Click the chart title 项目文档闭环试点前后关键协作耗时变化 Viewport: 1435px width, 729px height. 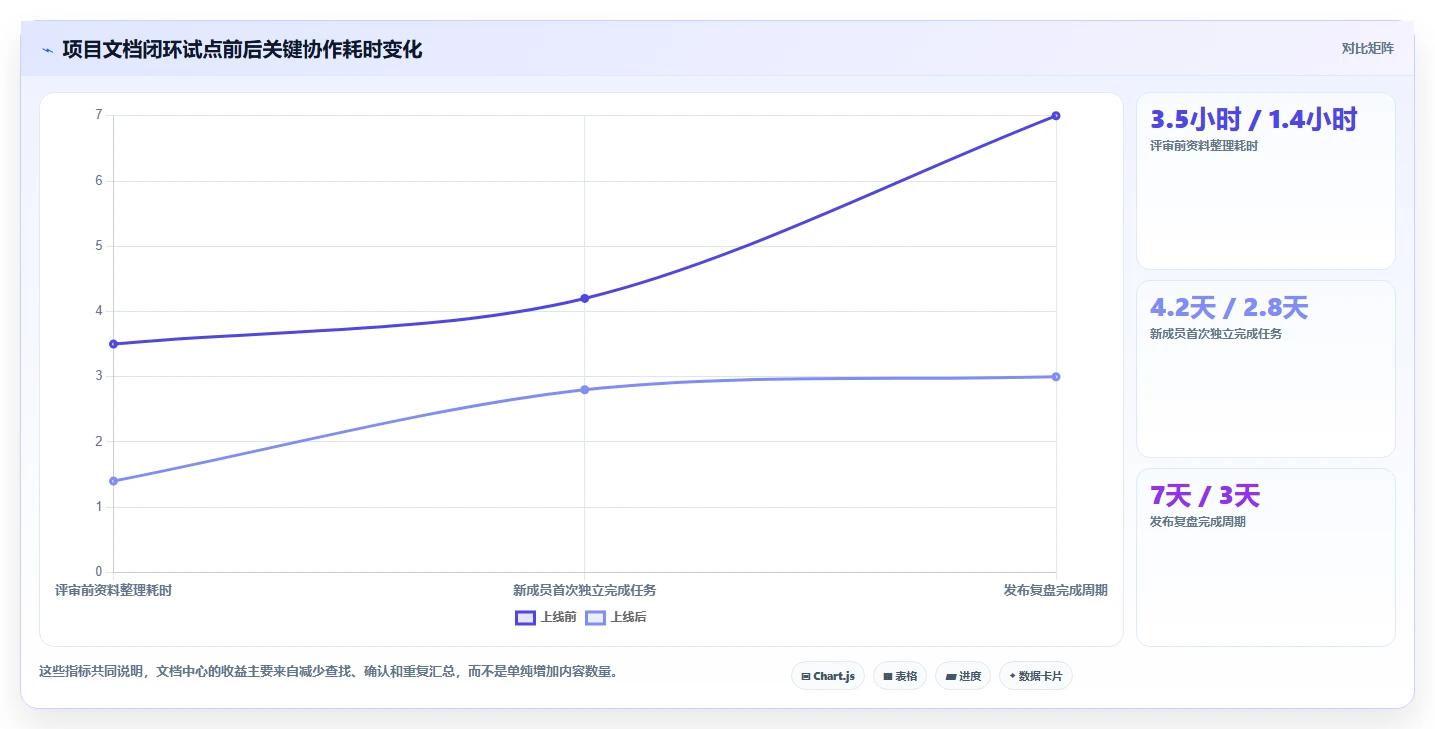242,49
